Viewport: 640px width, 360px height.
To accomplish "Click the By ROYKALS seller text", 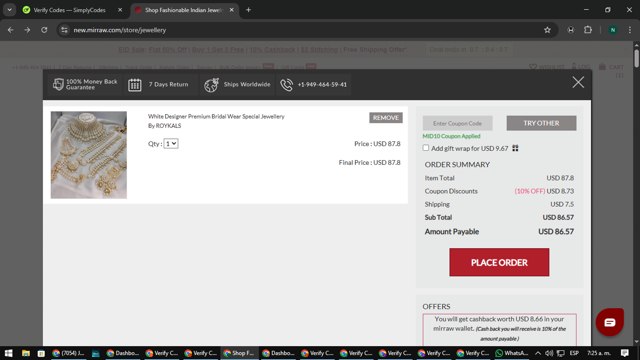I will pos(164,126).
